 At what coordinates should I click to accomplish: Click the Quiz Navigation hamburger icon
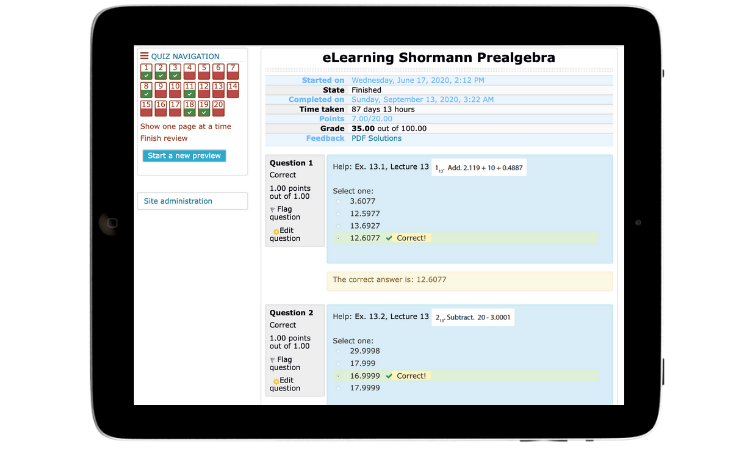[x=145, y=56]
